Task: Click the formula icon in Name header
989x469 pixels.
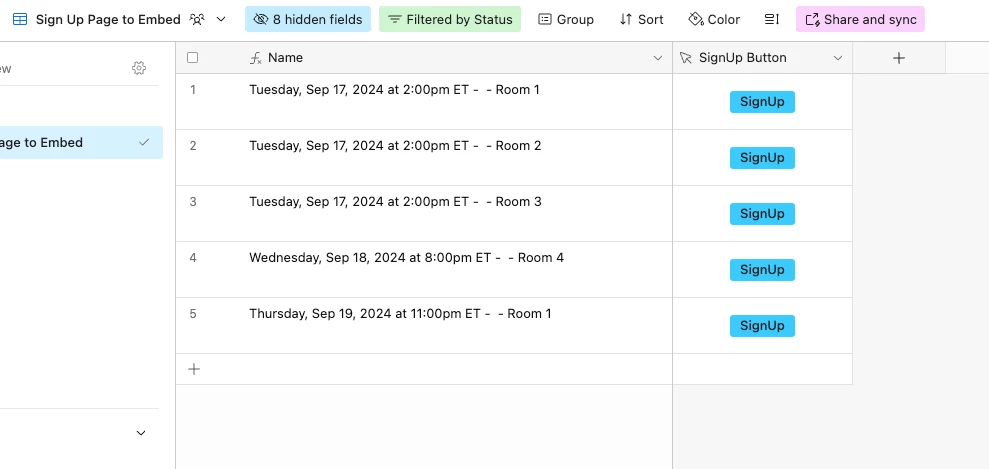Action: pyautogui.click(x=255, y=58)
